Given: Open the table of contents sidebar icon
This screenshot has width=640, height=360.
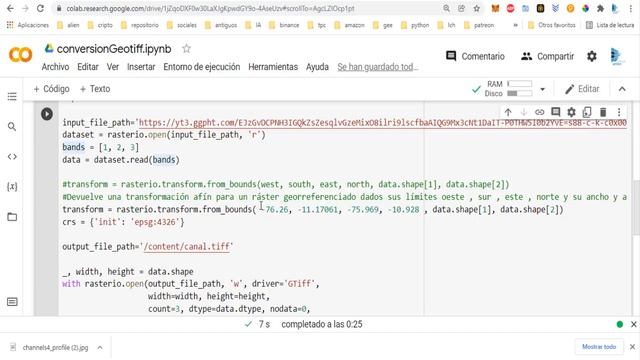Looking at the screenshot, I should (x=12, y=97).
